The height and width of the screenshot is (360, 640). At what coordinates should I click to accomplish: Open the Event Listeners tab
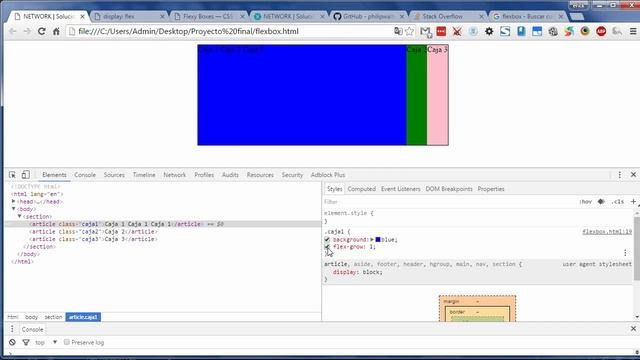(x=400, y=189)
